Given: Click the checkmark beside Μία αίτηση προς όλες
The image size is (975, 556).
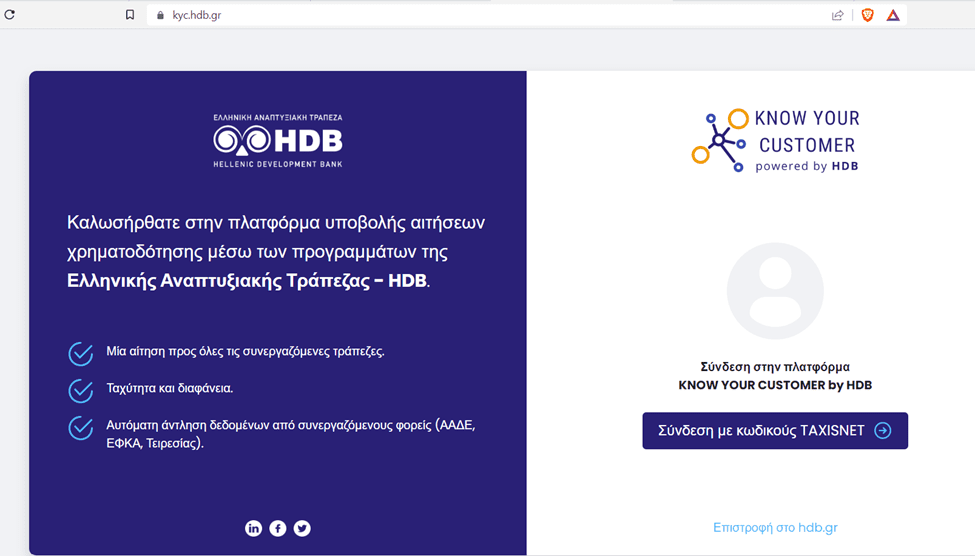Looking at the screenshot, I should tap(81, 353).
